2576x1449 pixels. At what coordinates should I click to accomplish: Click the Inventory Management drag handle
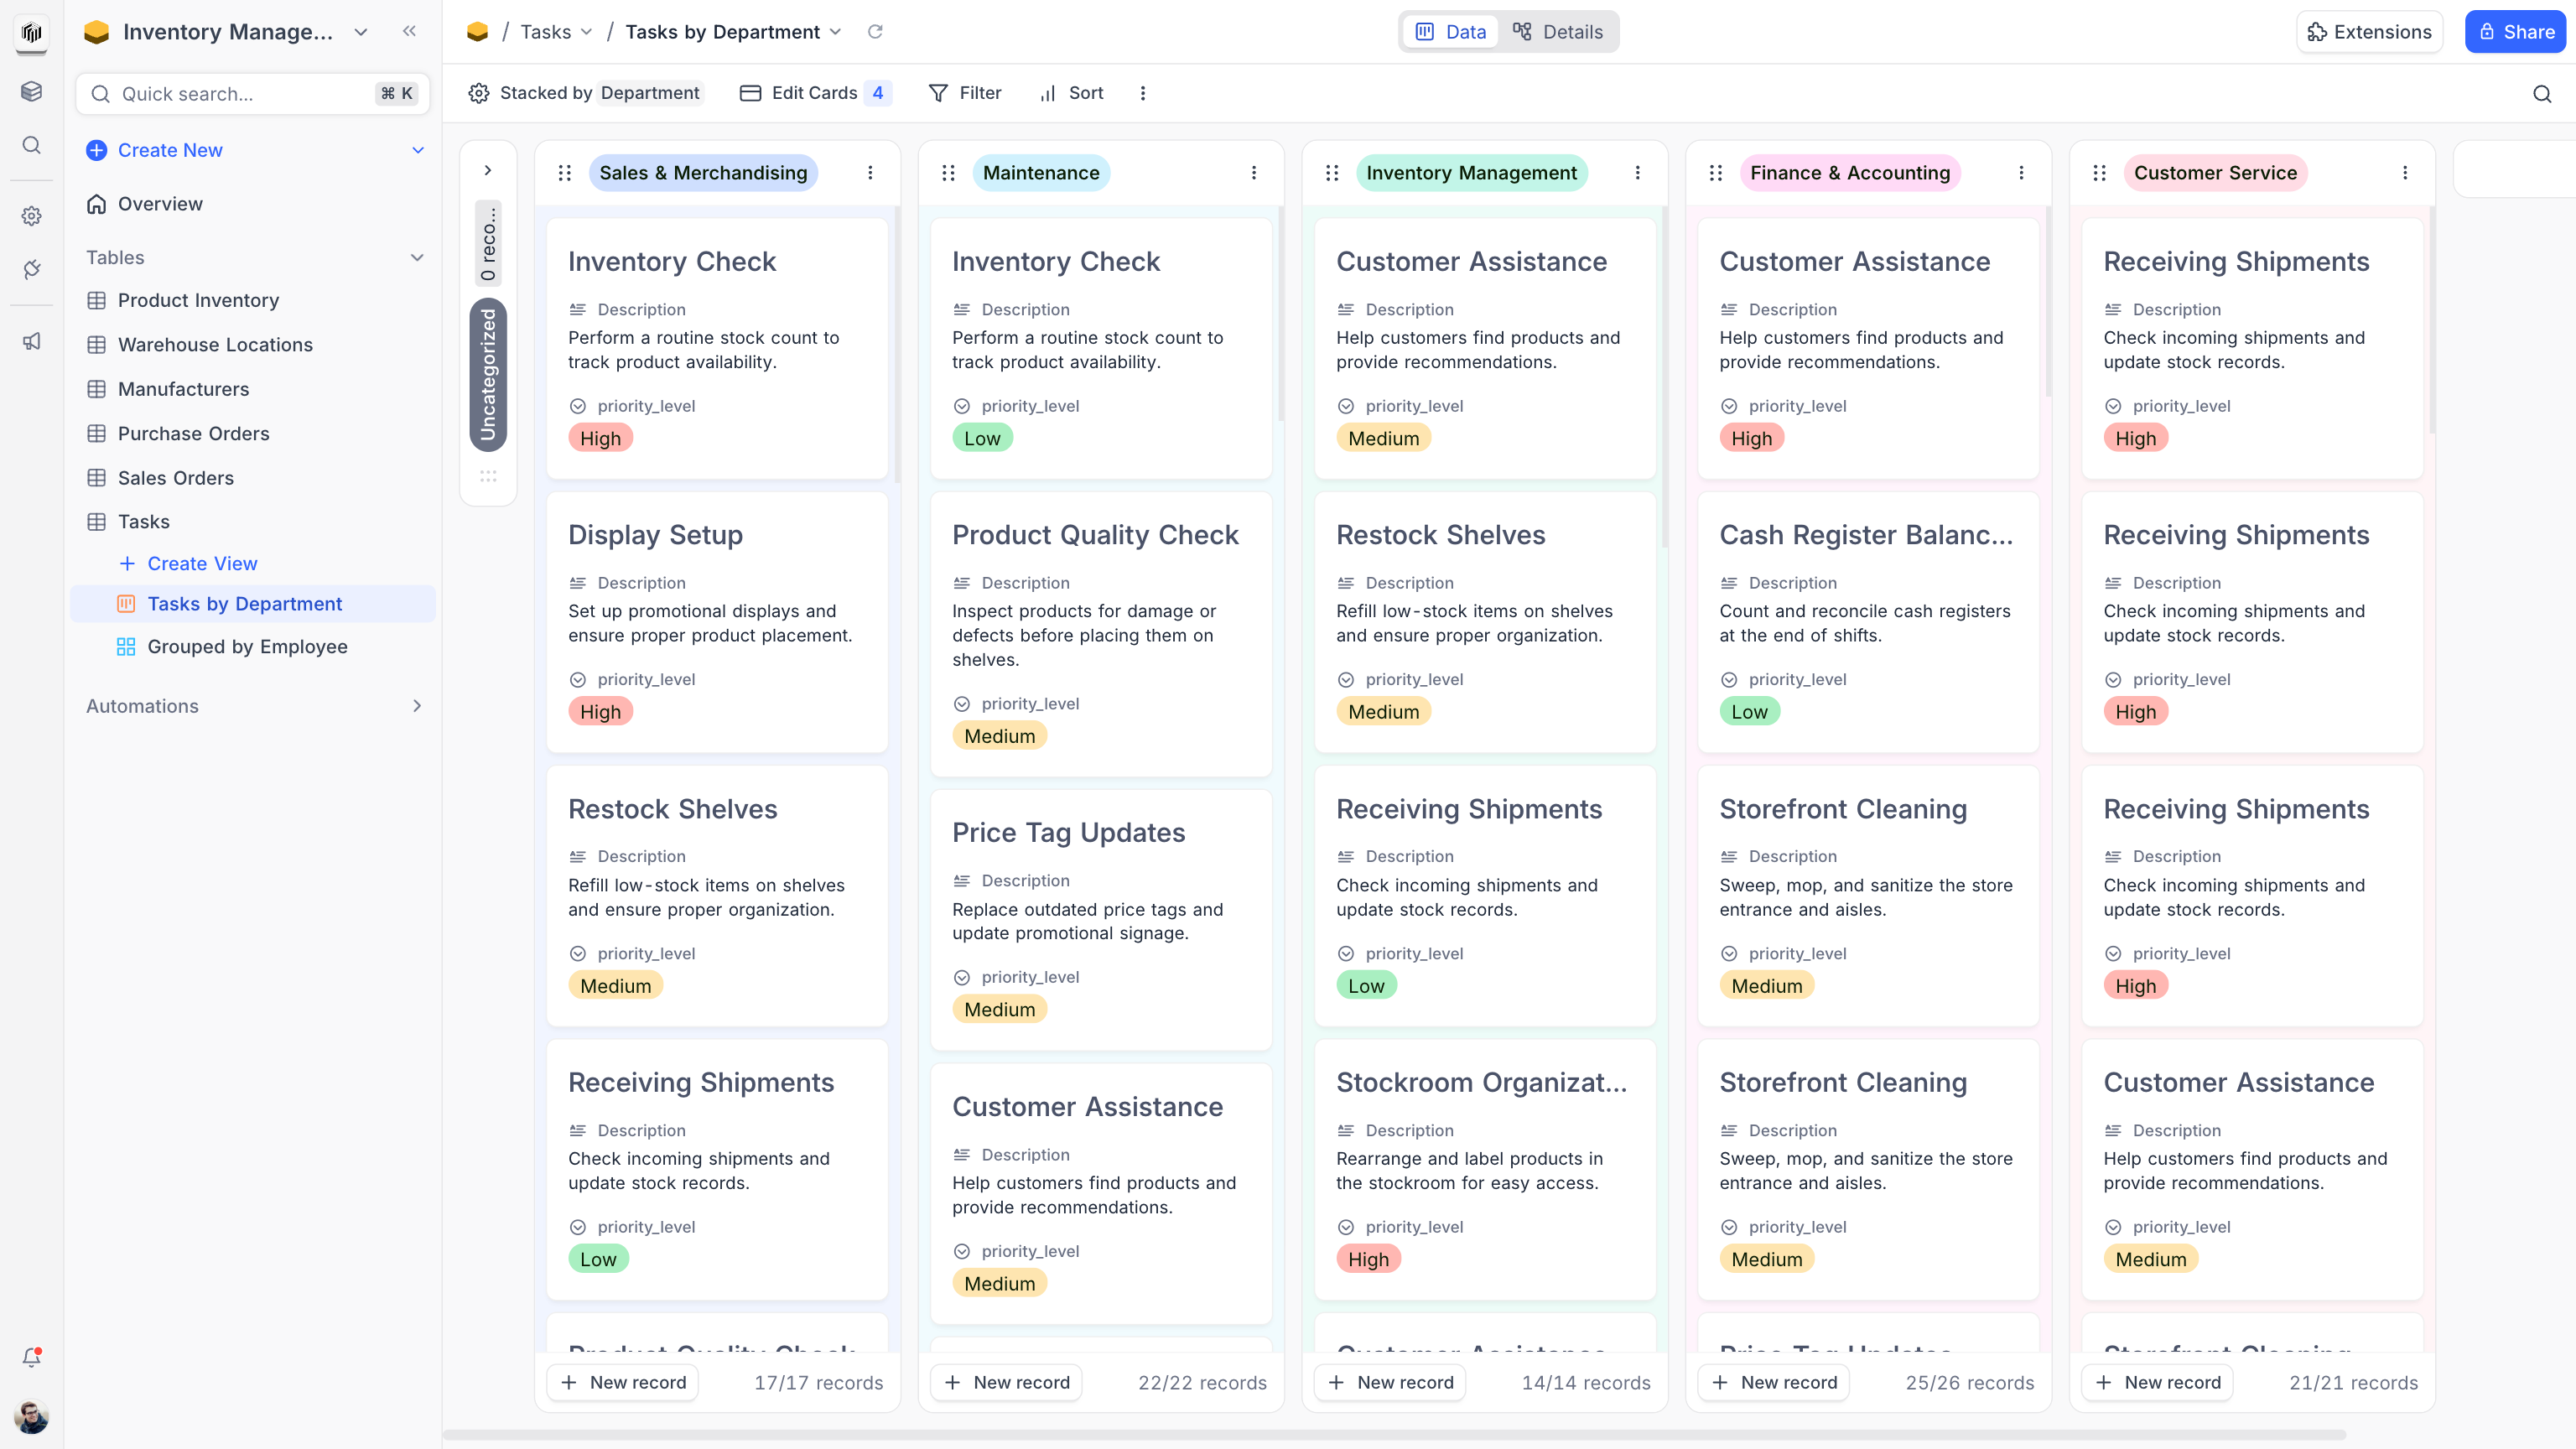pos(1332,173)
